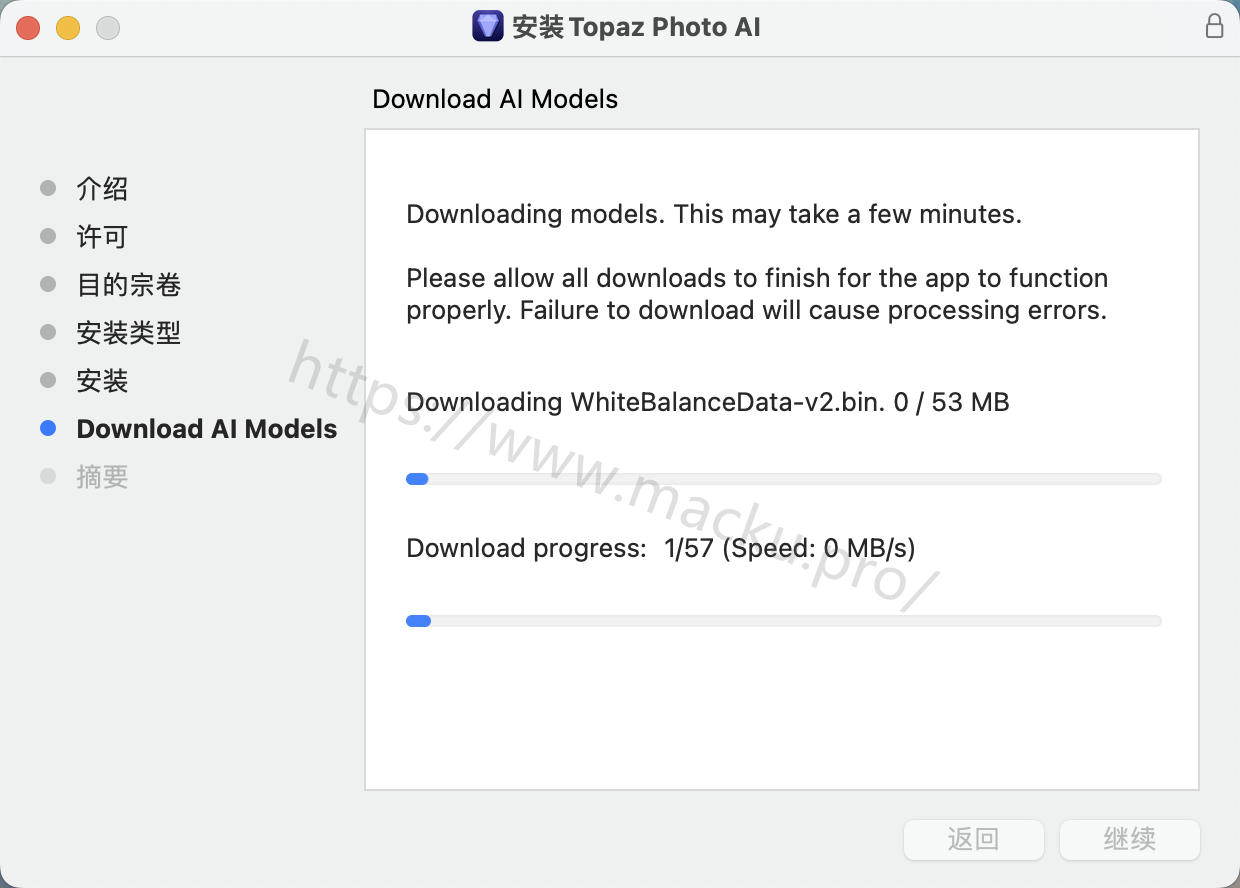The width and height of the screenshot is (1240, 888).
Task: Click the blue bullet beside Download AI Models
Action: point(48,429)
